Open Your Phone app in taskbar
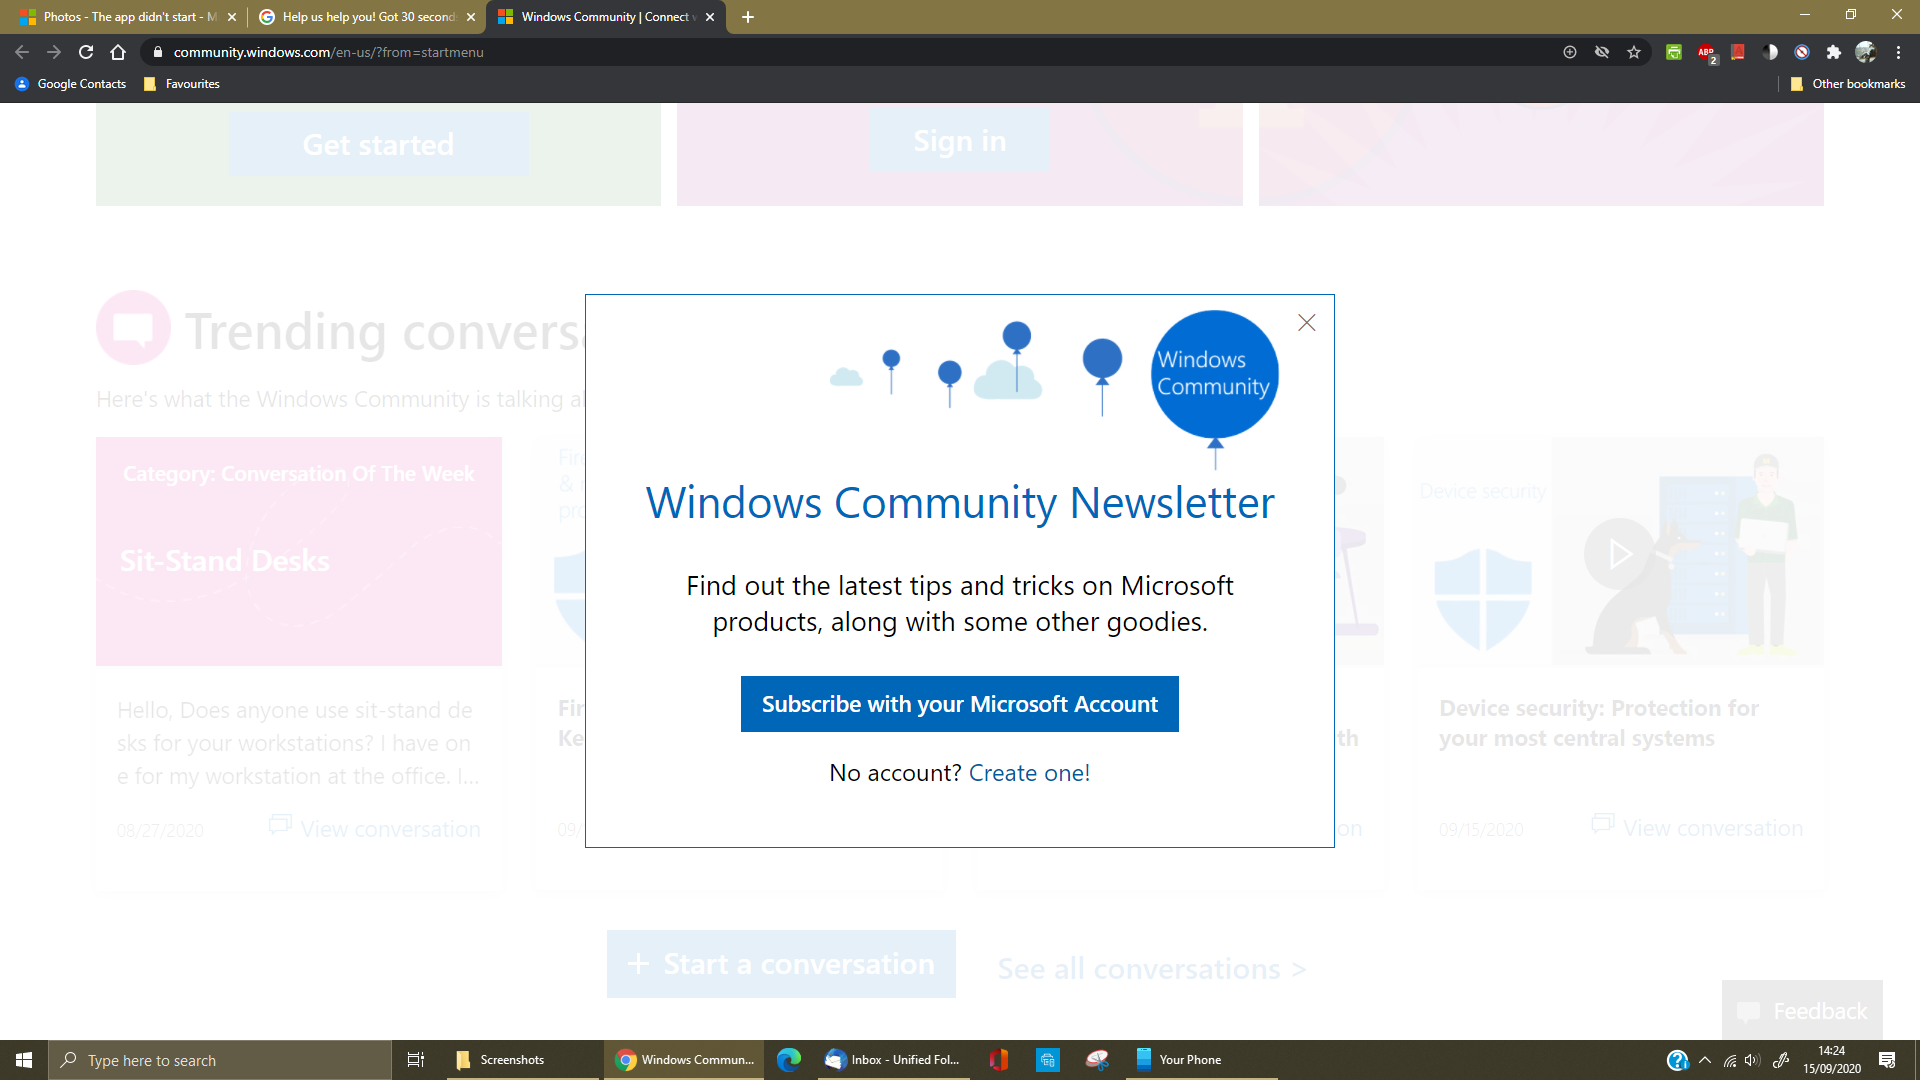Image resolution: width=1920 pixels, height=1080 pixels. point(1200,1060)
